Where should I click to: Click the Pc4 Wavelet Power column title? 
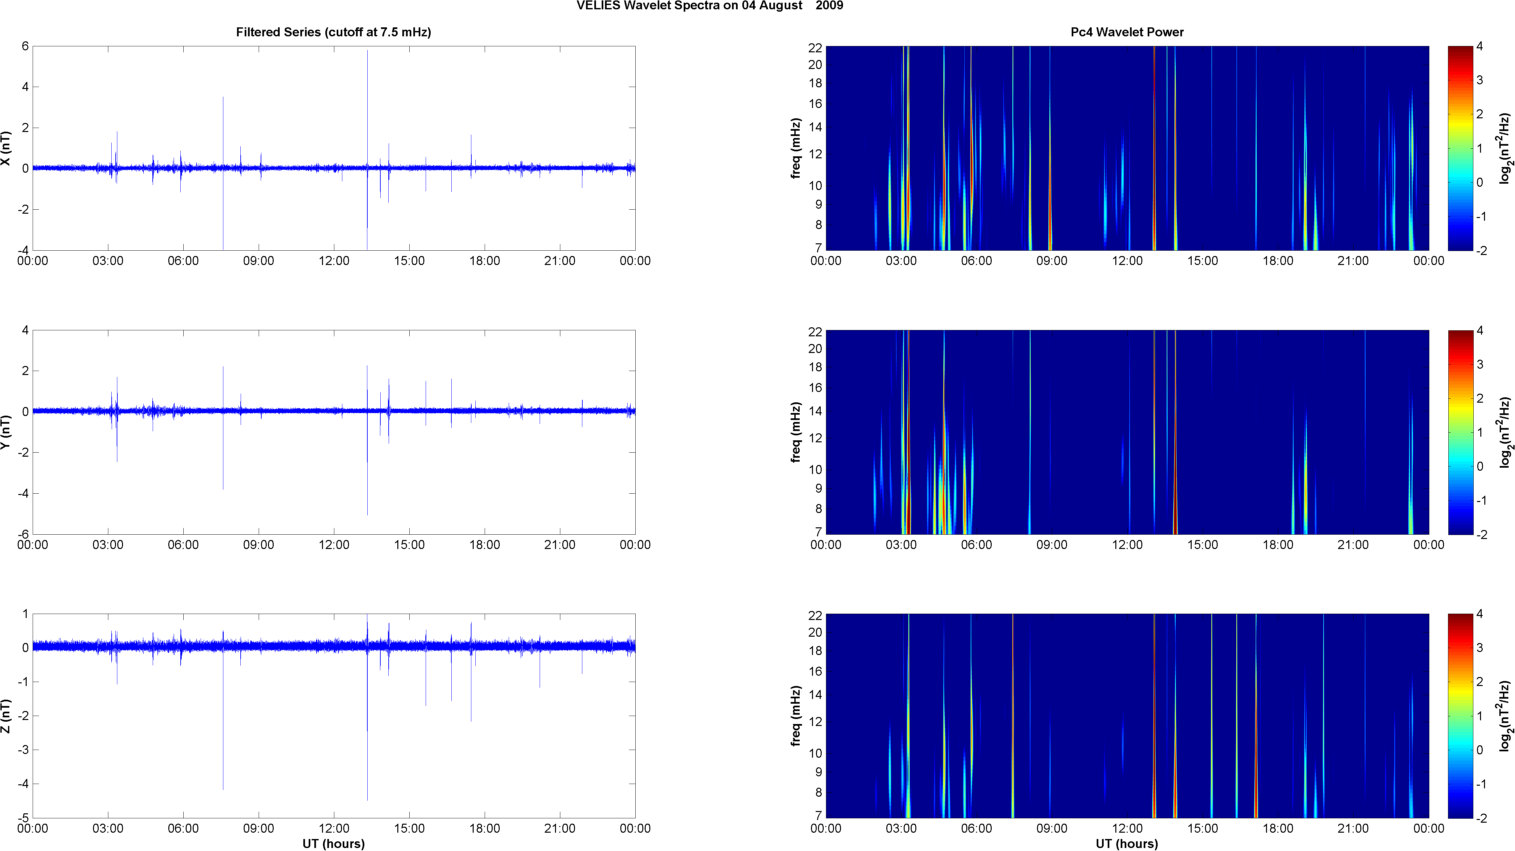pyautogui.click(x=1127, y=32)
